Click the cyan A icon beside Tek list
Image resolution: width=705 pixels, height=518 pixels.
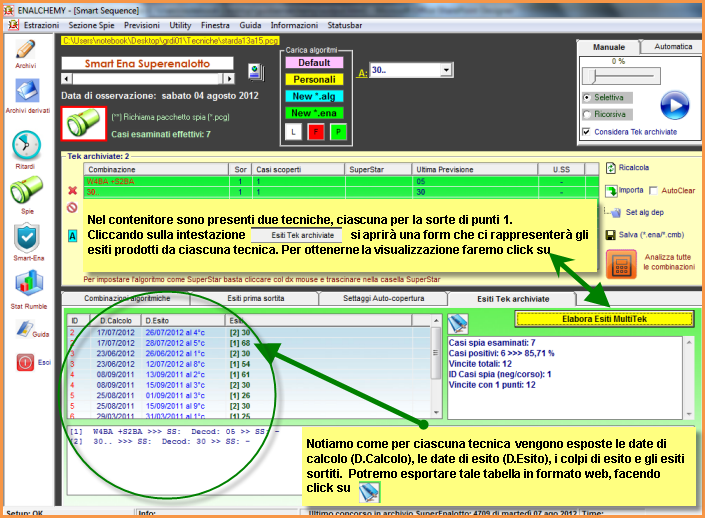tap(72, 236)
